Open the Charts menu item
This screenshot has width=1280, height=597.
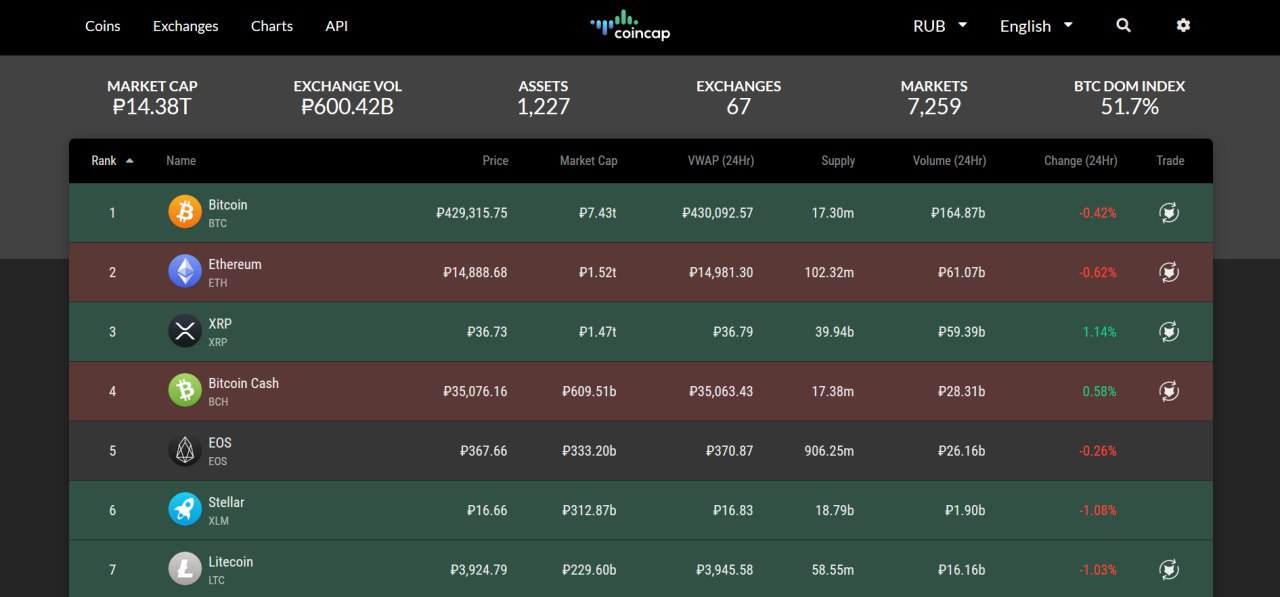pyautogui.click(x=272, y=26)
